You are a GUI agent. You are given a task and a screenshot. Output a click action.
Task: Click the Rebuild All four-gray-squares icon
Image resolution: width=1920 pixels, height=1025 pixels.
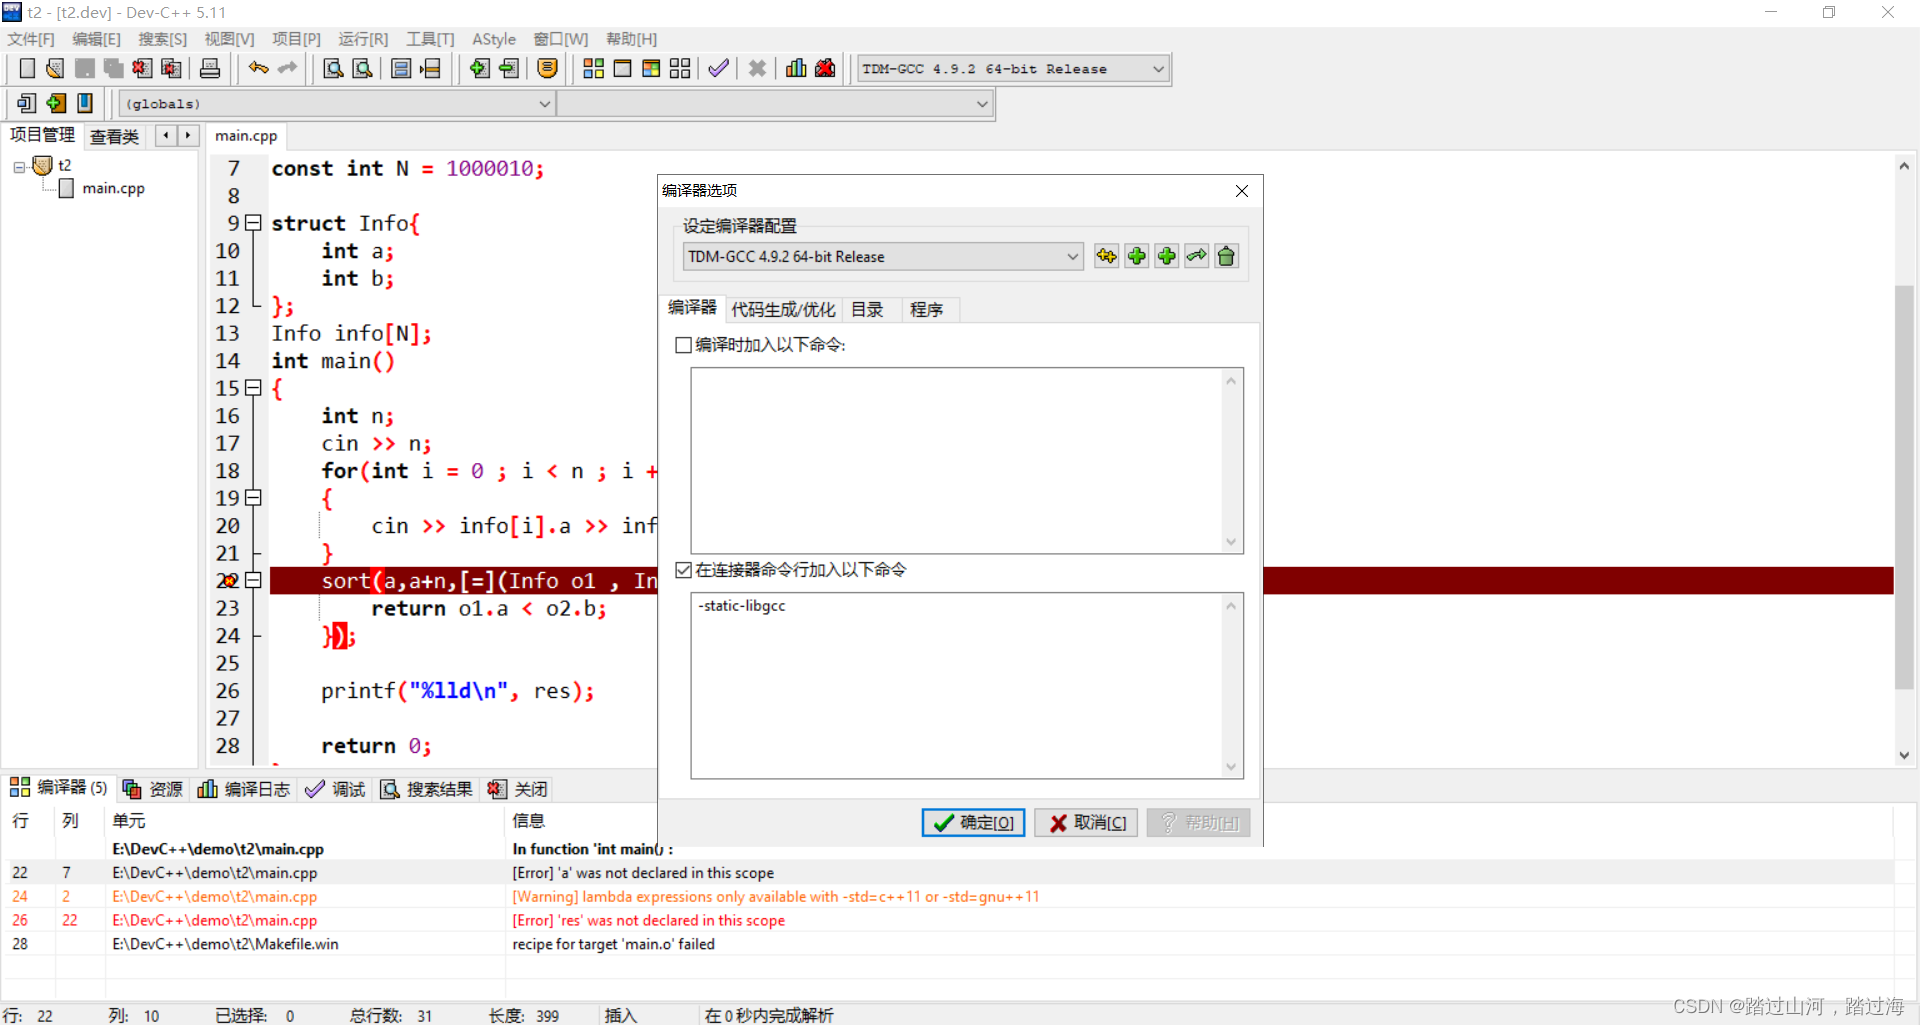680,68
